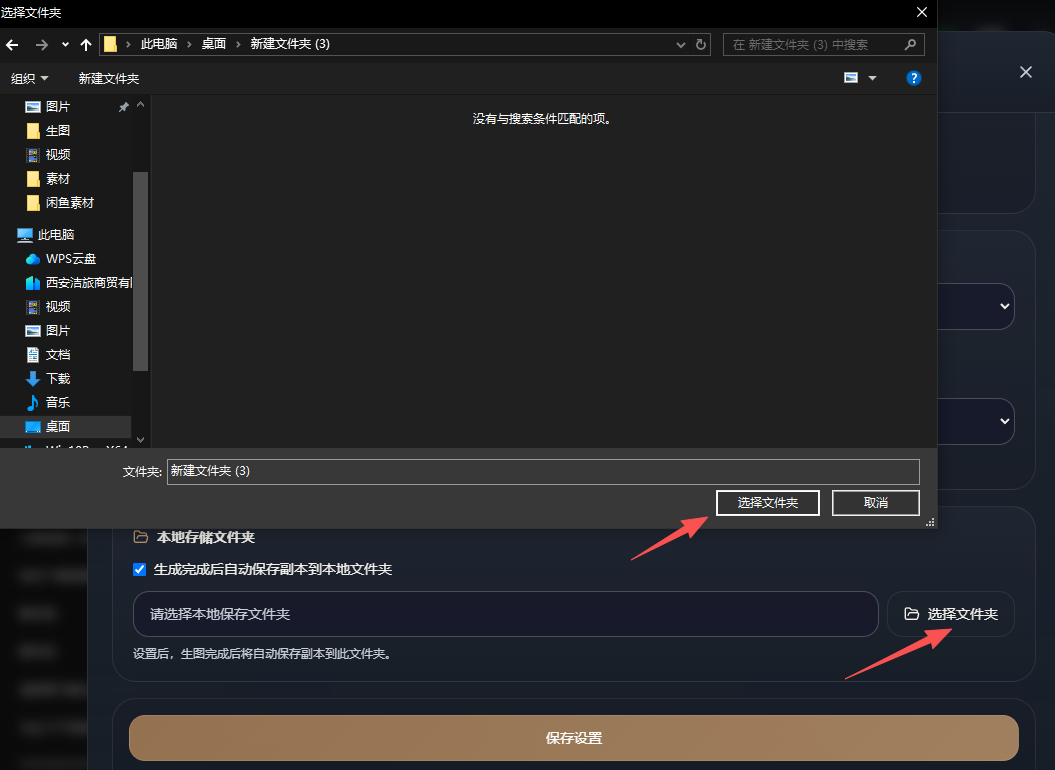Click the forward navigation arrow
Viewport: 1055px width, 770px height.
tap(42, 45)
